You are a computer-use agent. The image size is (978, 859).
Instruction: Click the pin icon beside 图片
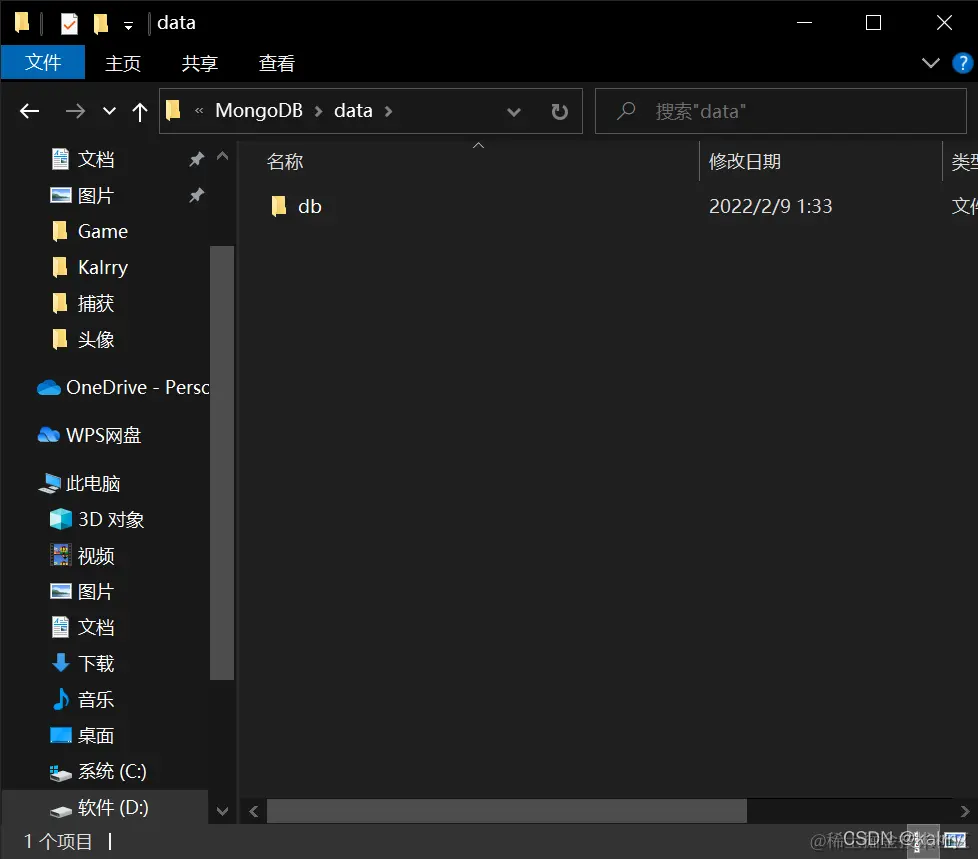[196, 195]
